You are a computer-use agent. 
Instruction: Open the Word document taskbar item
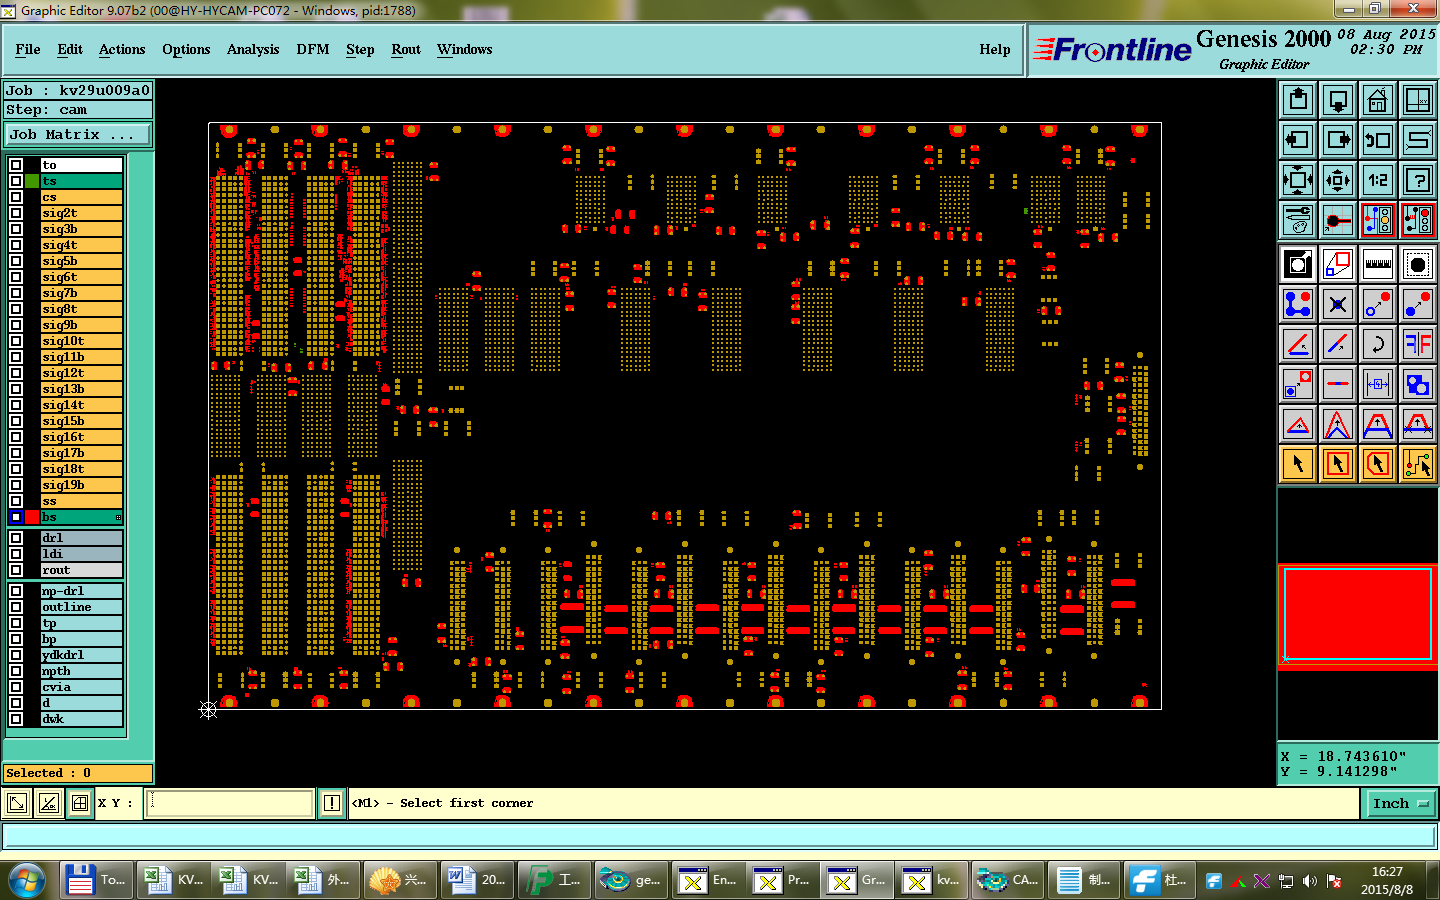(478, 880)
